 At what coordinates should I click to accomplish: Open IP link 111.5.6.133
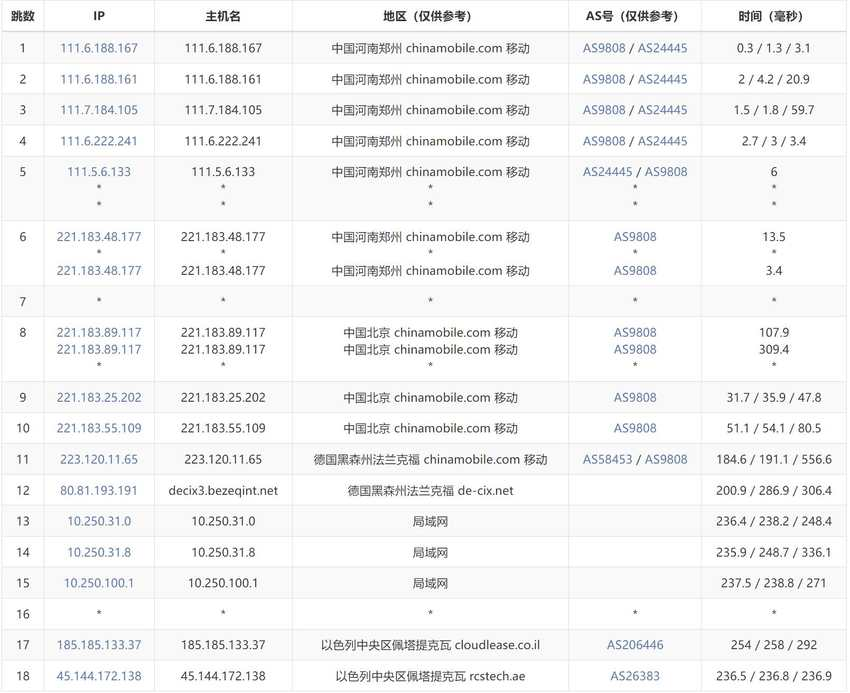point(99,172)
